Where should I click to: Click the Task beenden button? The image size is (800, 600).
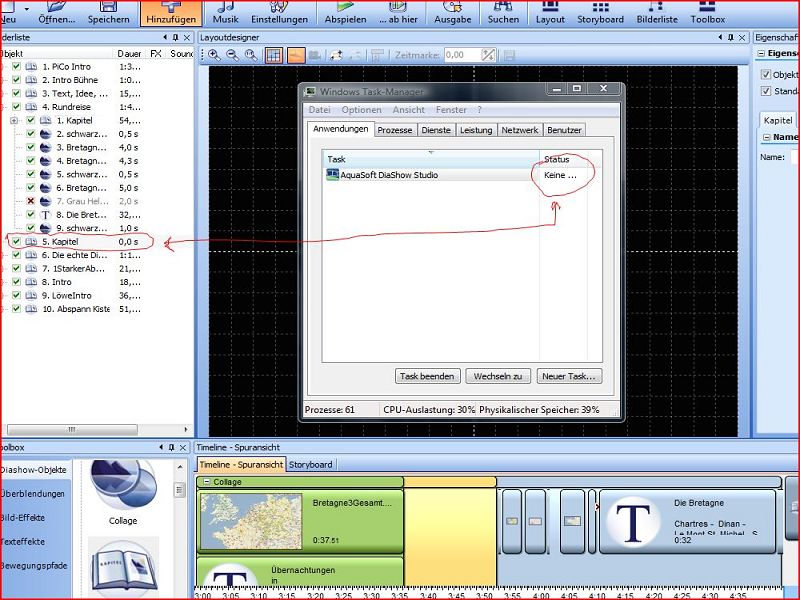pyautogui.click(x=428, y=376)
